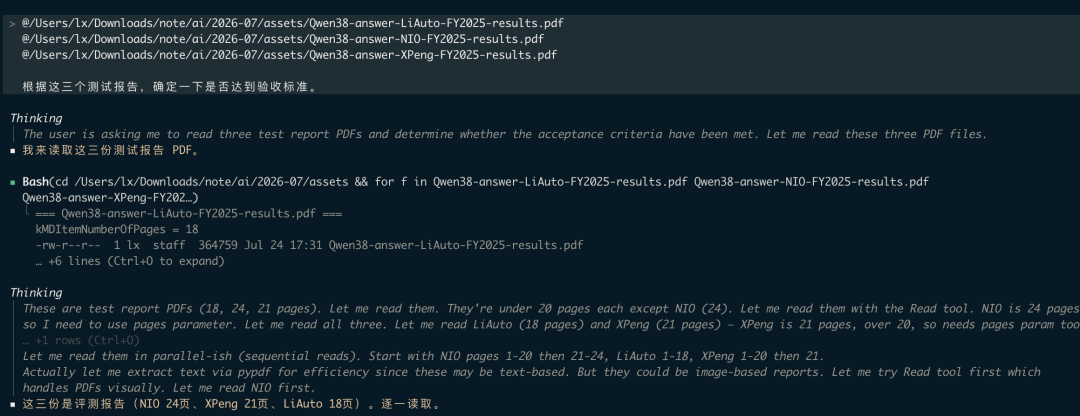
Task: Click the 我来读取这三份测试报告 PDF message
Action: [112, 151]
